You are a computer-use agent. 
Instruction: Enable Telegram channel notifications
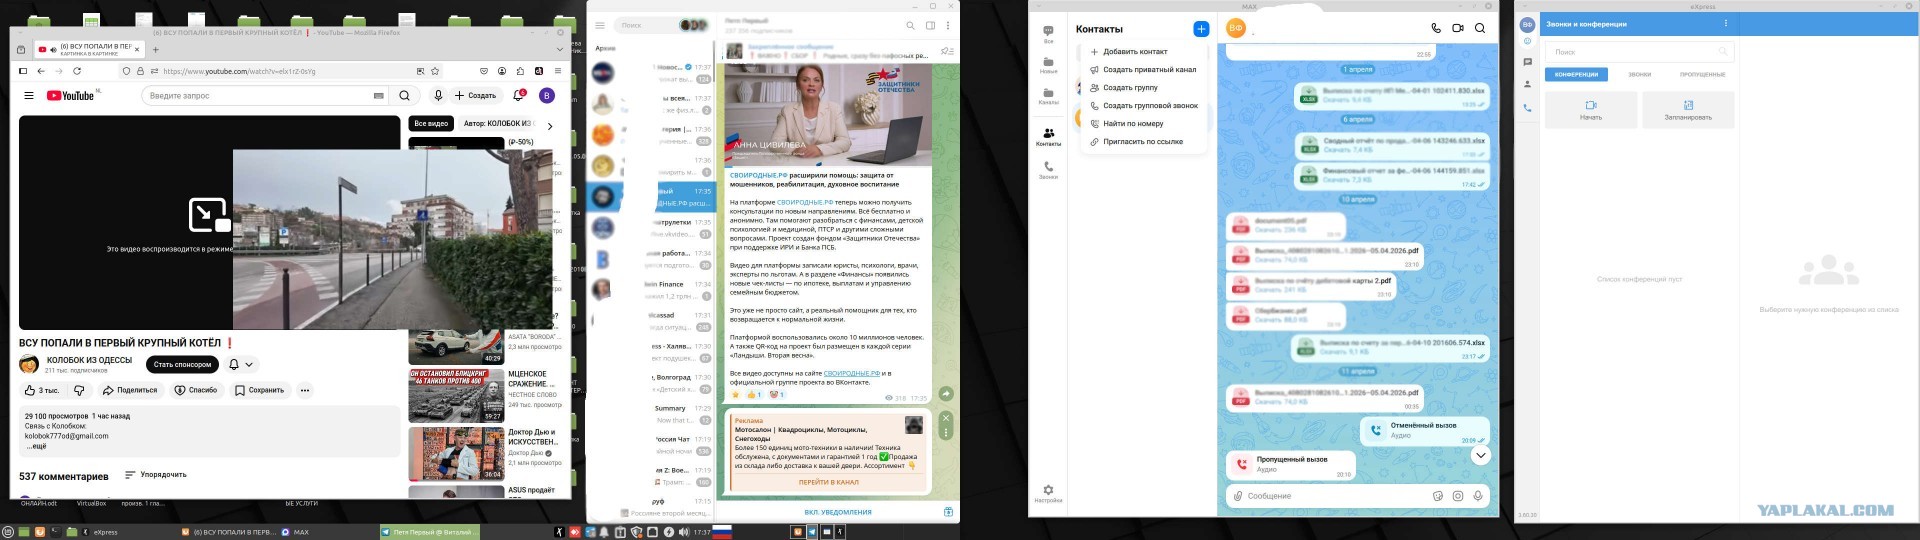pos(837,512)
